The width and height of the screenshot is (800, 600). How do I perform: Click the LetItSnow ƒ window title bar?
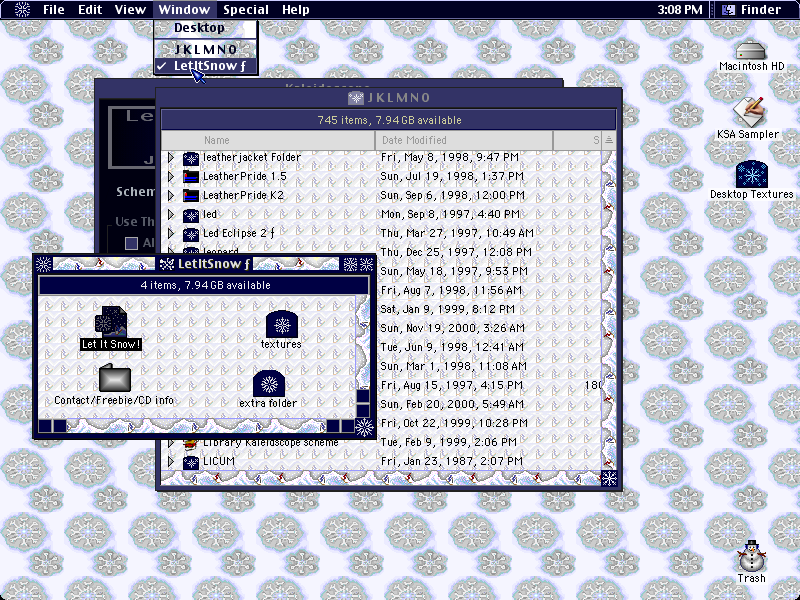205,264
